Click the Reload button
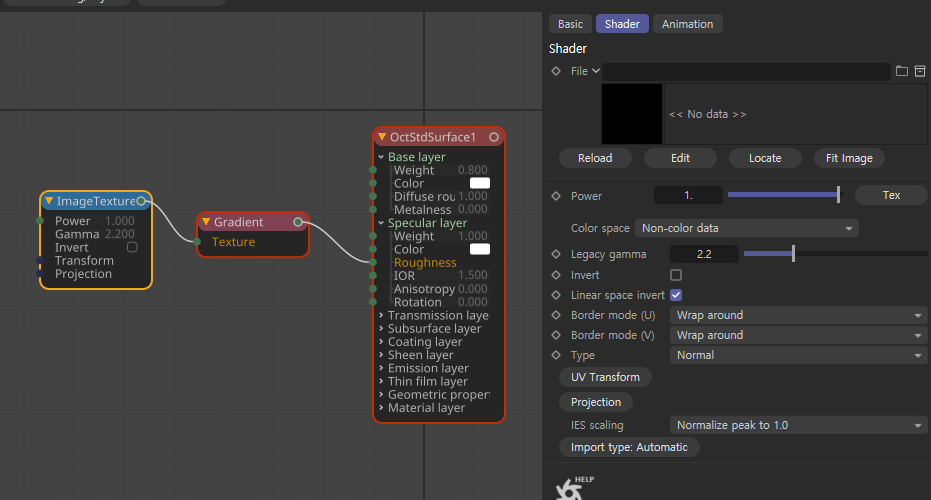 pyautogui.click(x=595, y=158)
